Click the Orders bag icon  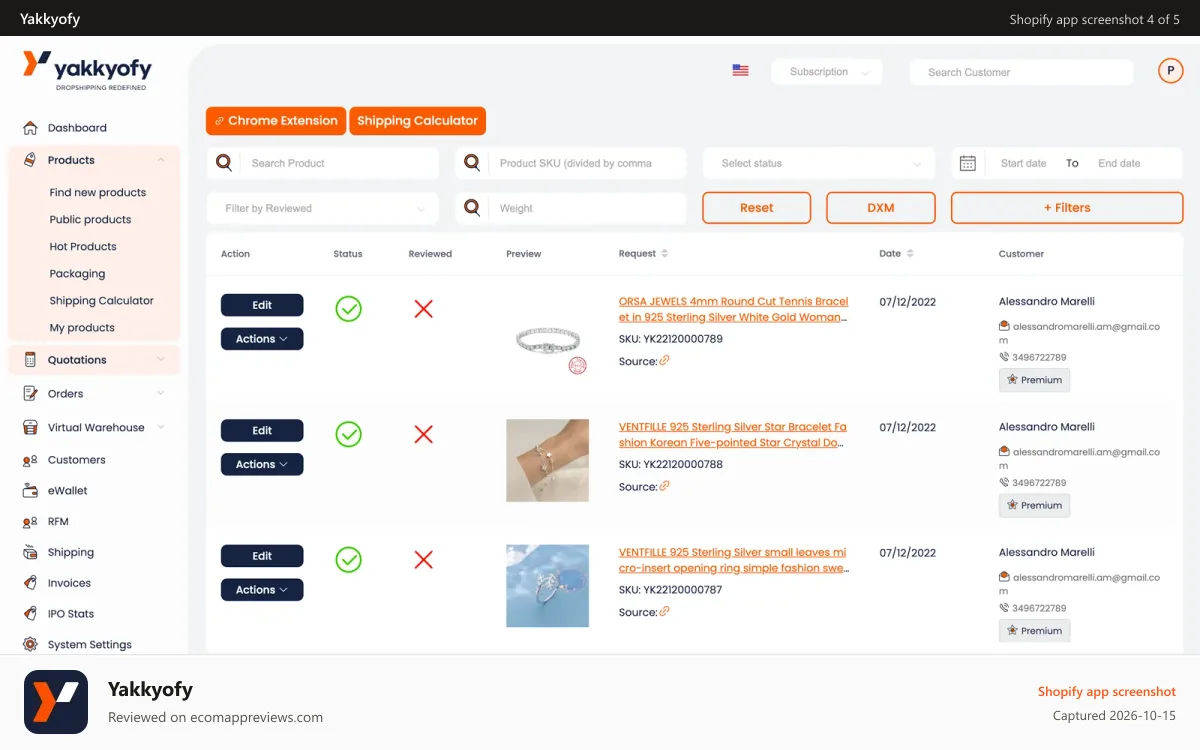point(29,394)
